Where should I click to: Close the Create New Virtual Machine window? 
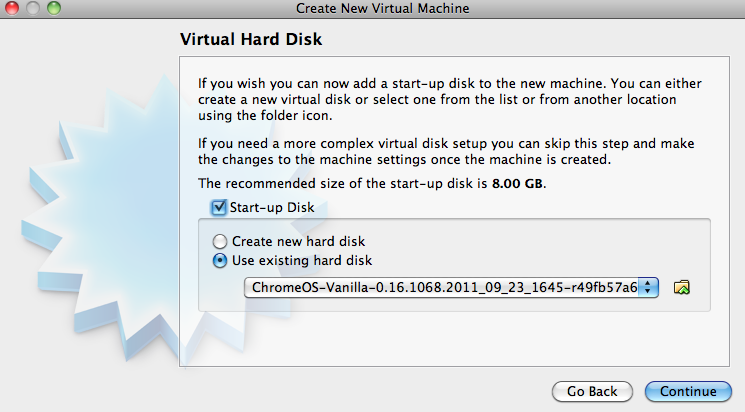point(13,8)
